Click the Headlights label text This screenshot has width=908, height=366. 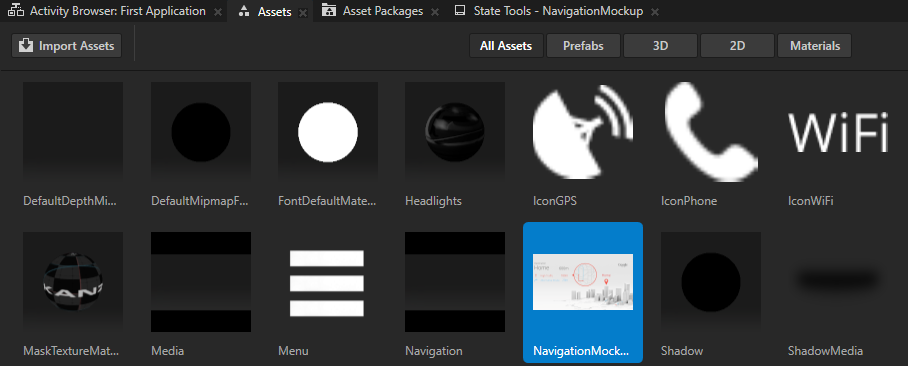point(433,201)
